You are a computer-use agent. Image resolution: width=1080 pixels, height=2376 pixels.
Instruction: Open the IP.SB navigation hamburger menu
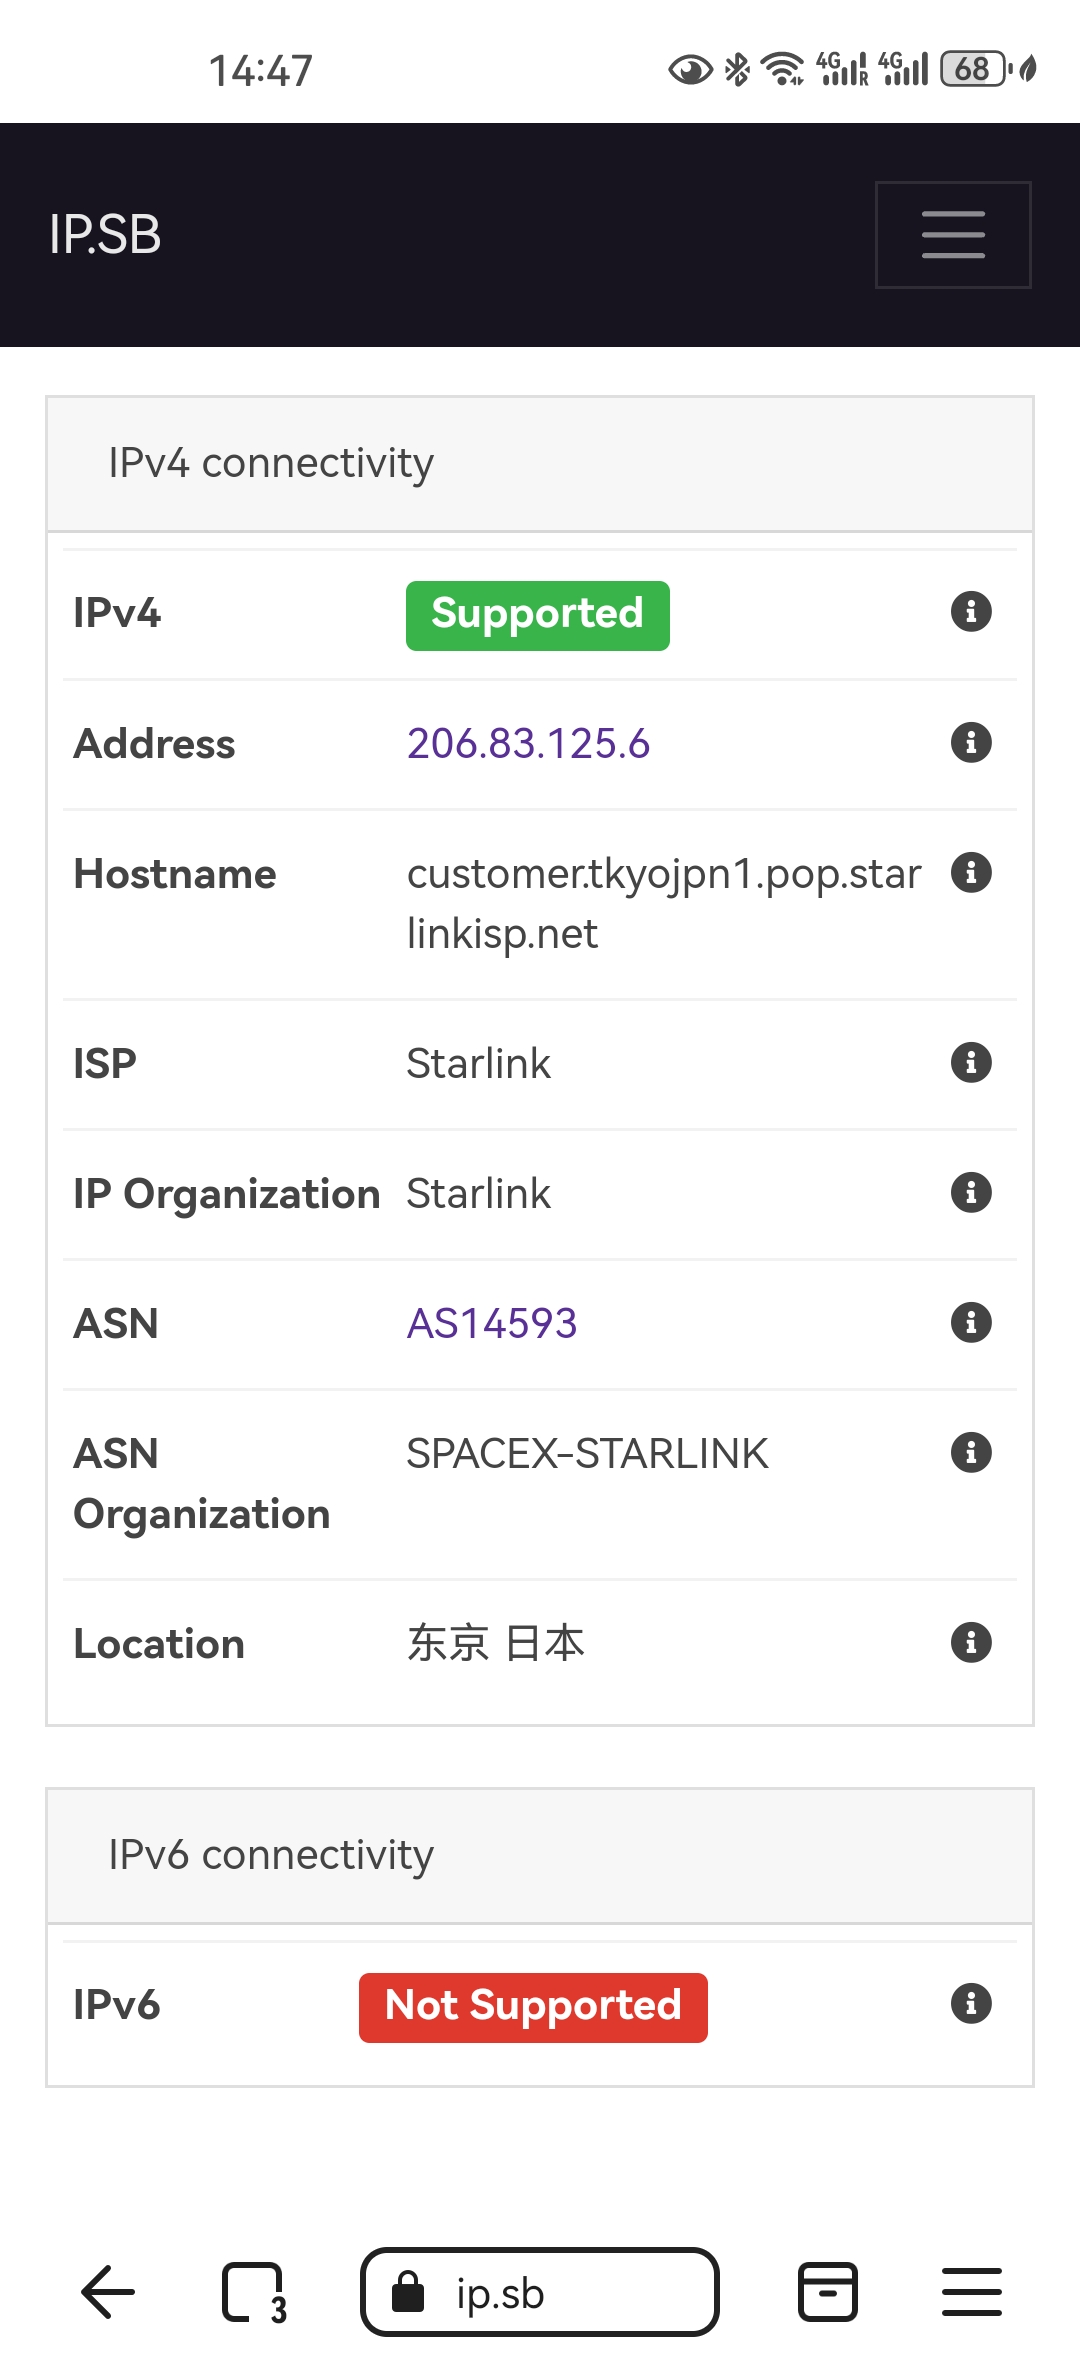point(952,233)
